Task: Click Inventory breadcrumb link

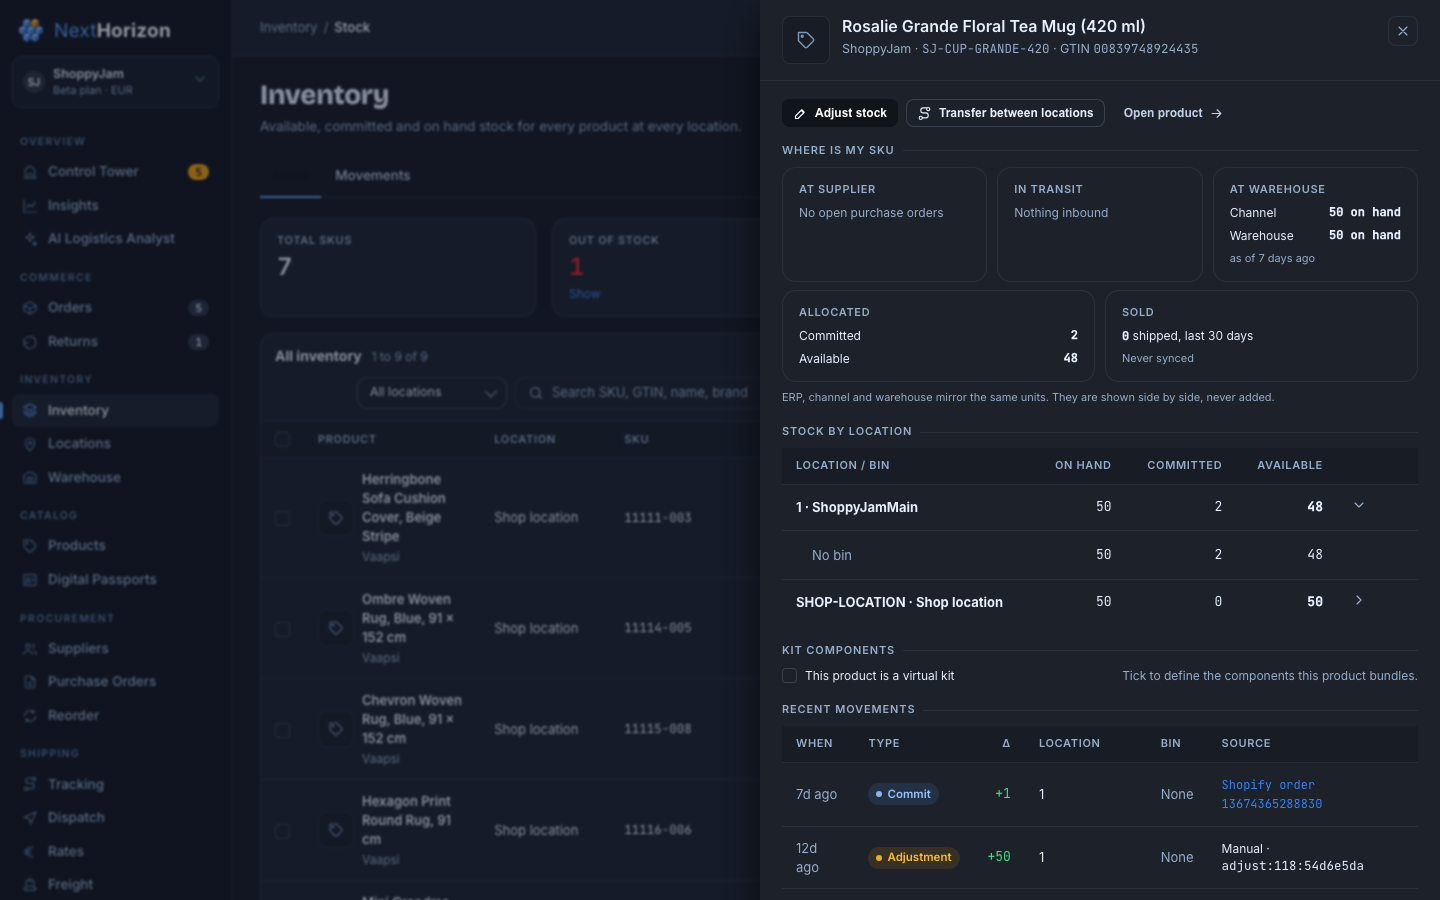Action: click(288, 28)
